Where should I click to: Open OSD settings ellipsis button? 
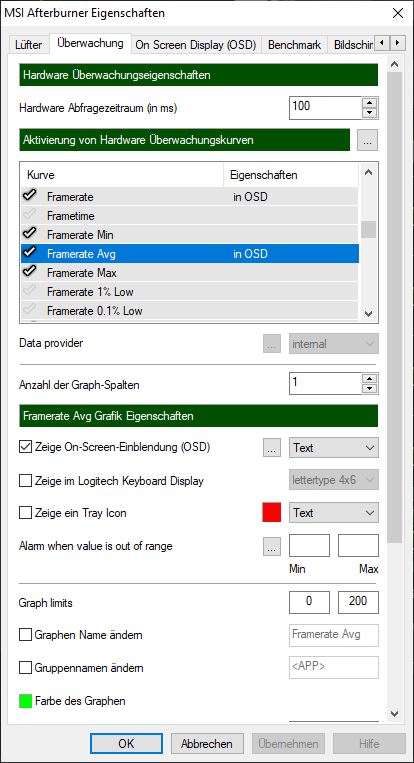[x=272, y=448]
